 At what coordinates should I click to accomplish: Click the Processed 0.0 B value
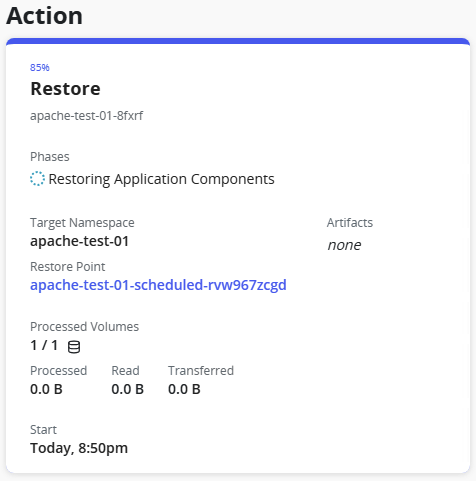tap(46, 389)
